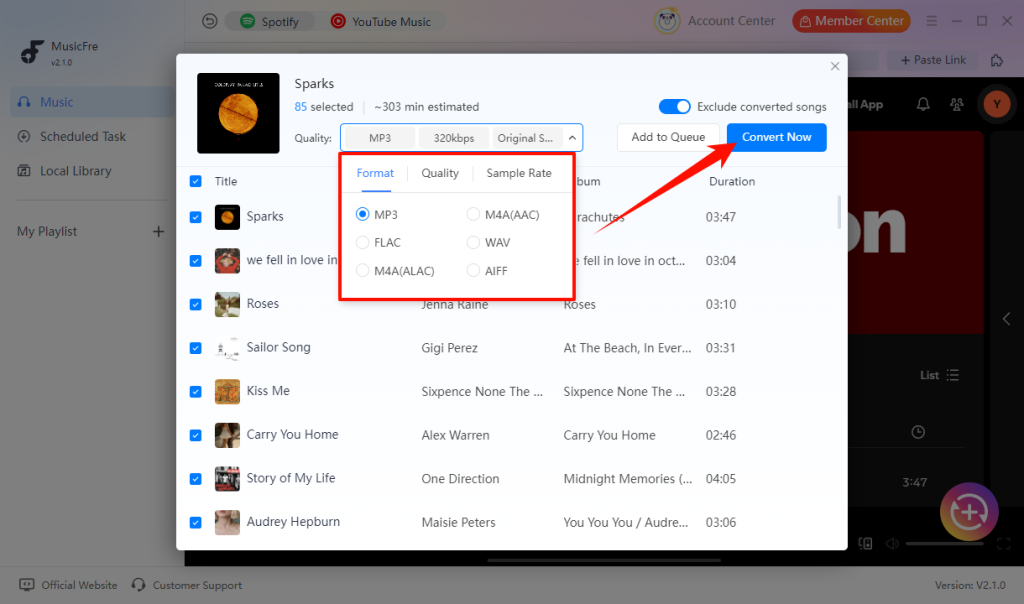Collapse the Quality dropdown chevron

pyautogui.click(x=572, y=138)
